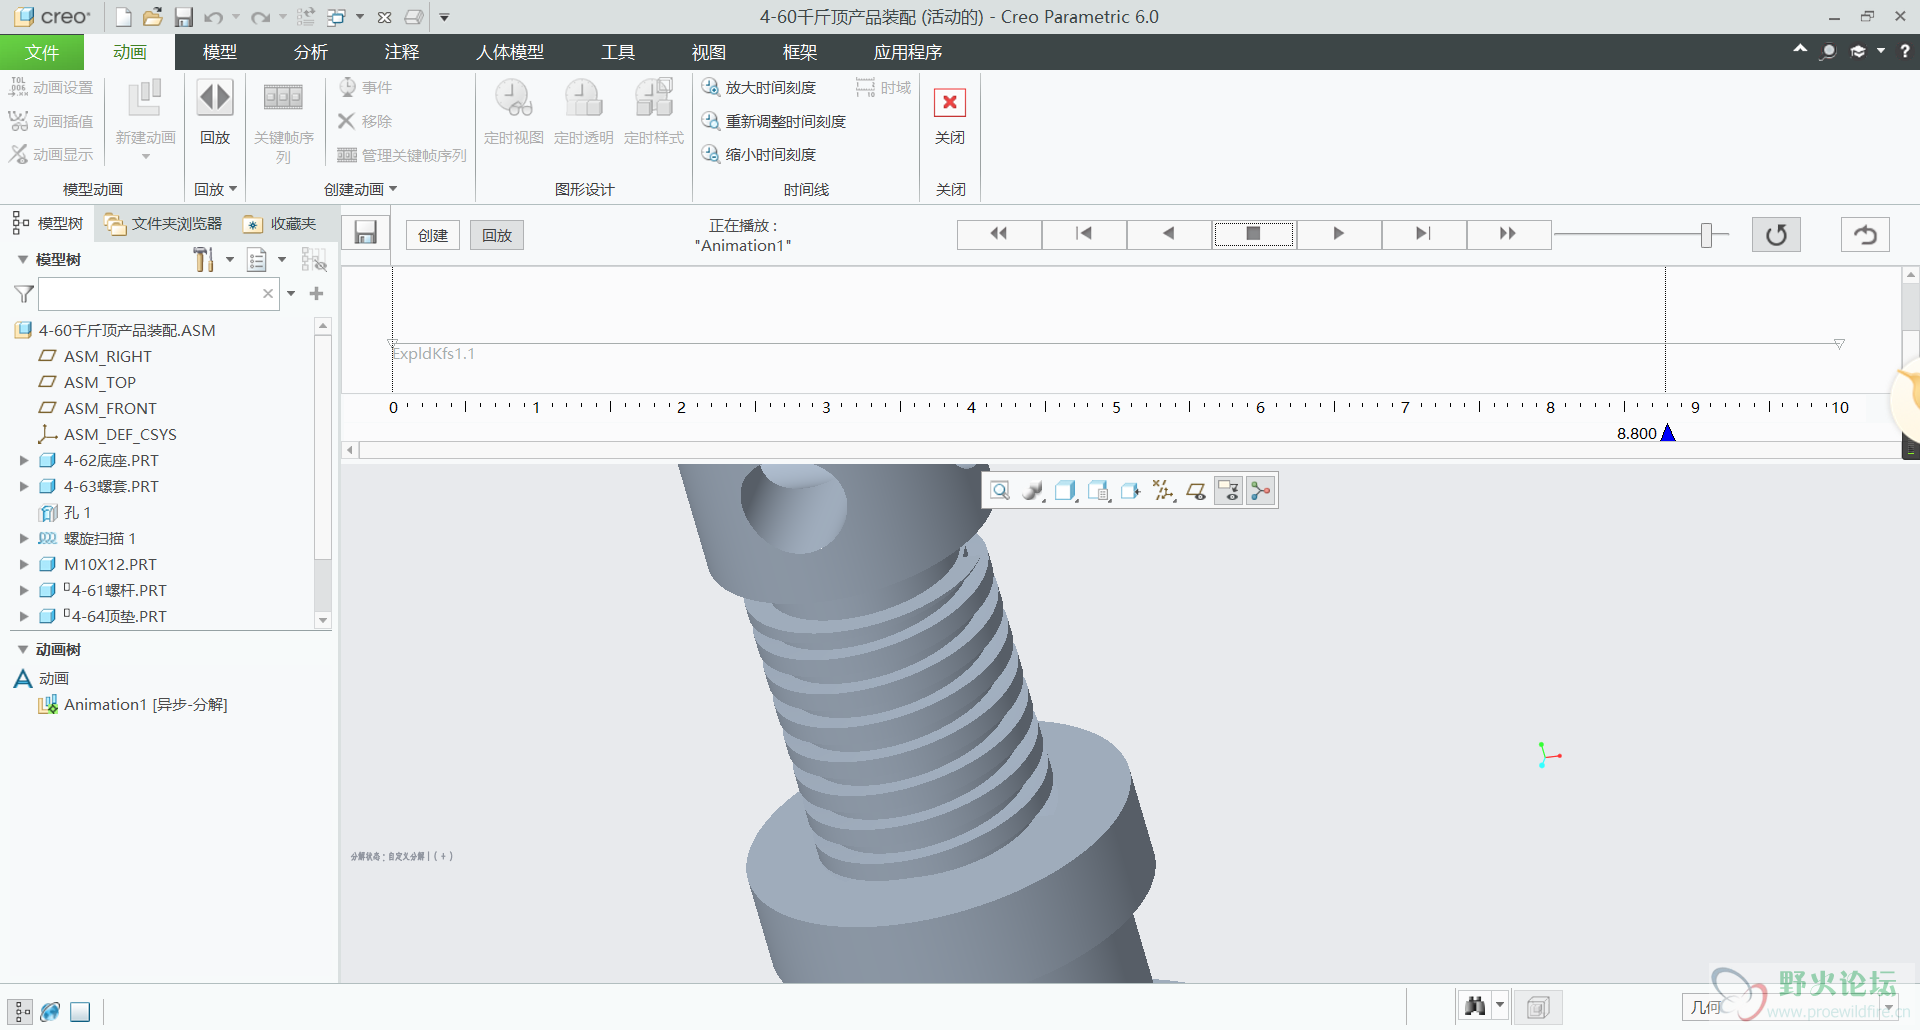The width and height of the screenshot is (1920, 1030).
Task: Open model tree columns display dropdown icon
Action: [x=257, y=260]
